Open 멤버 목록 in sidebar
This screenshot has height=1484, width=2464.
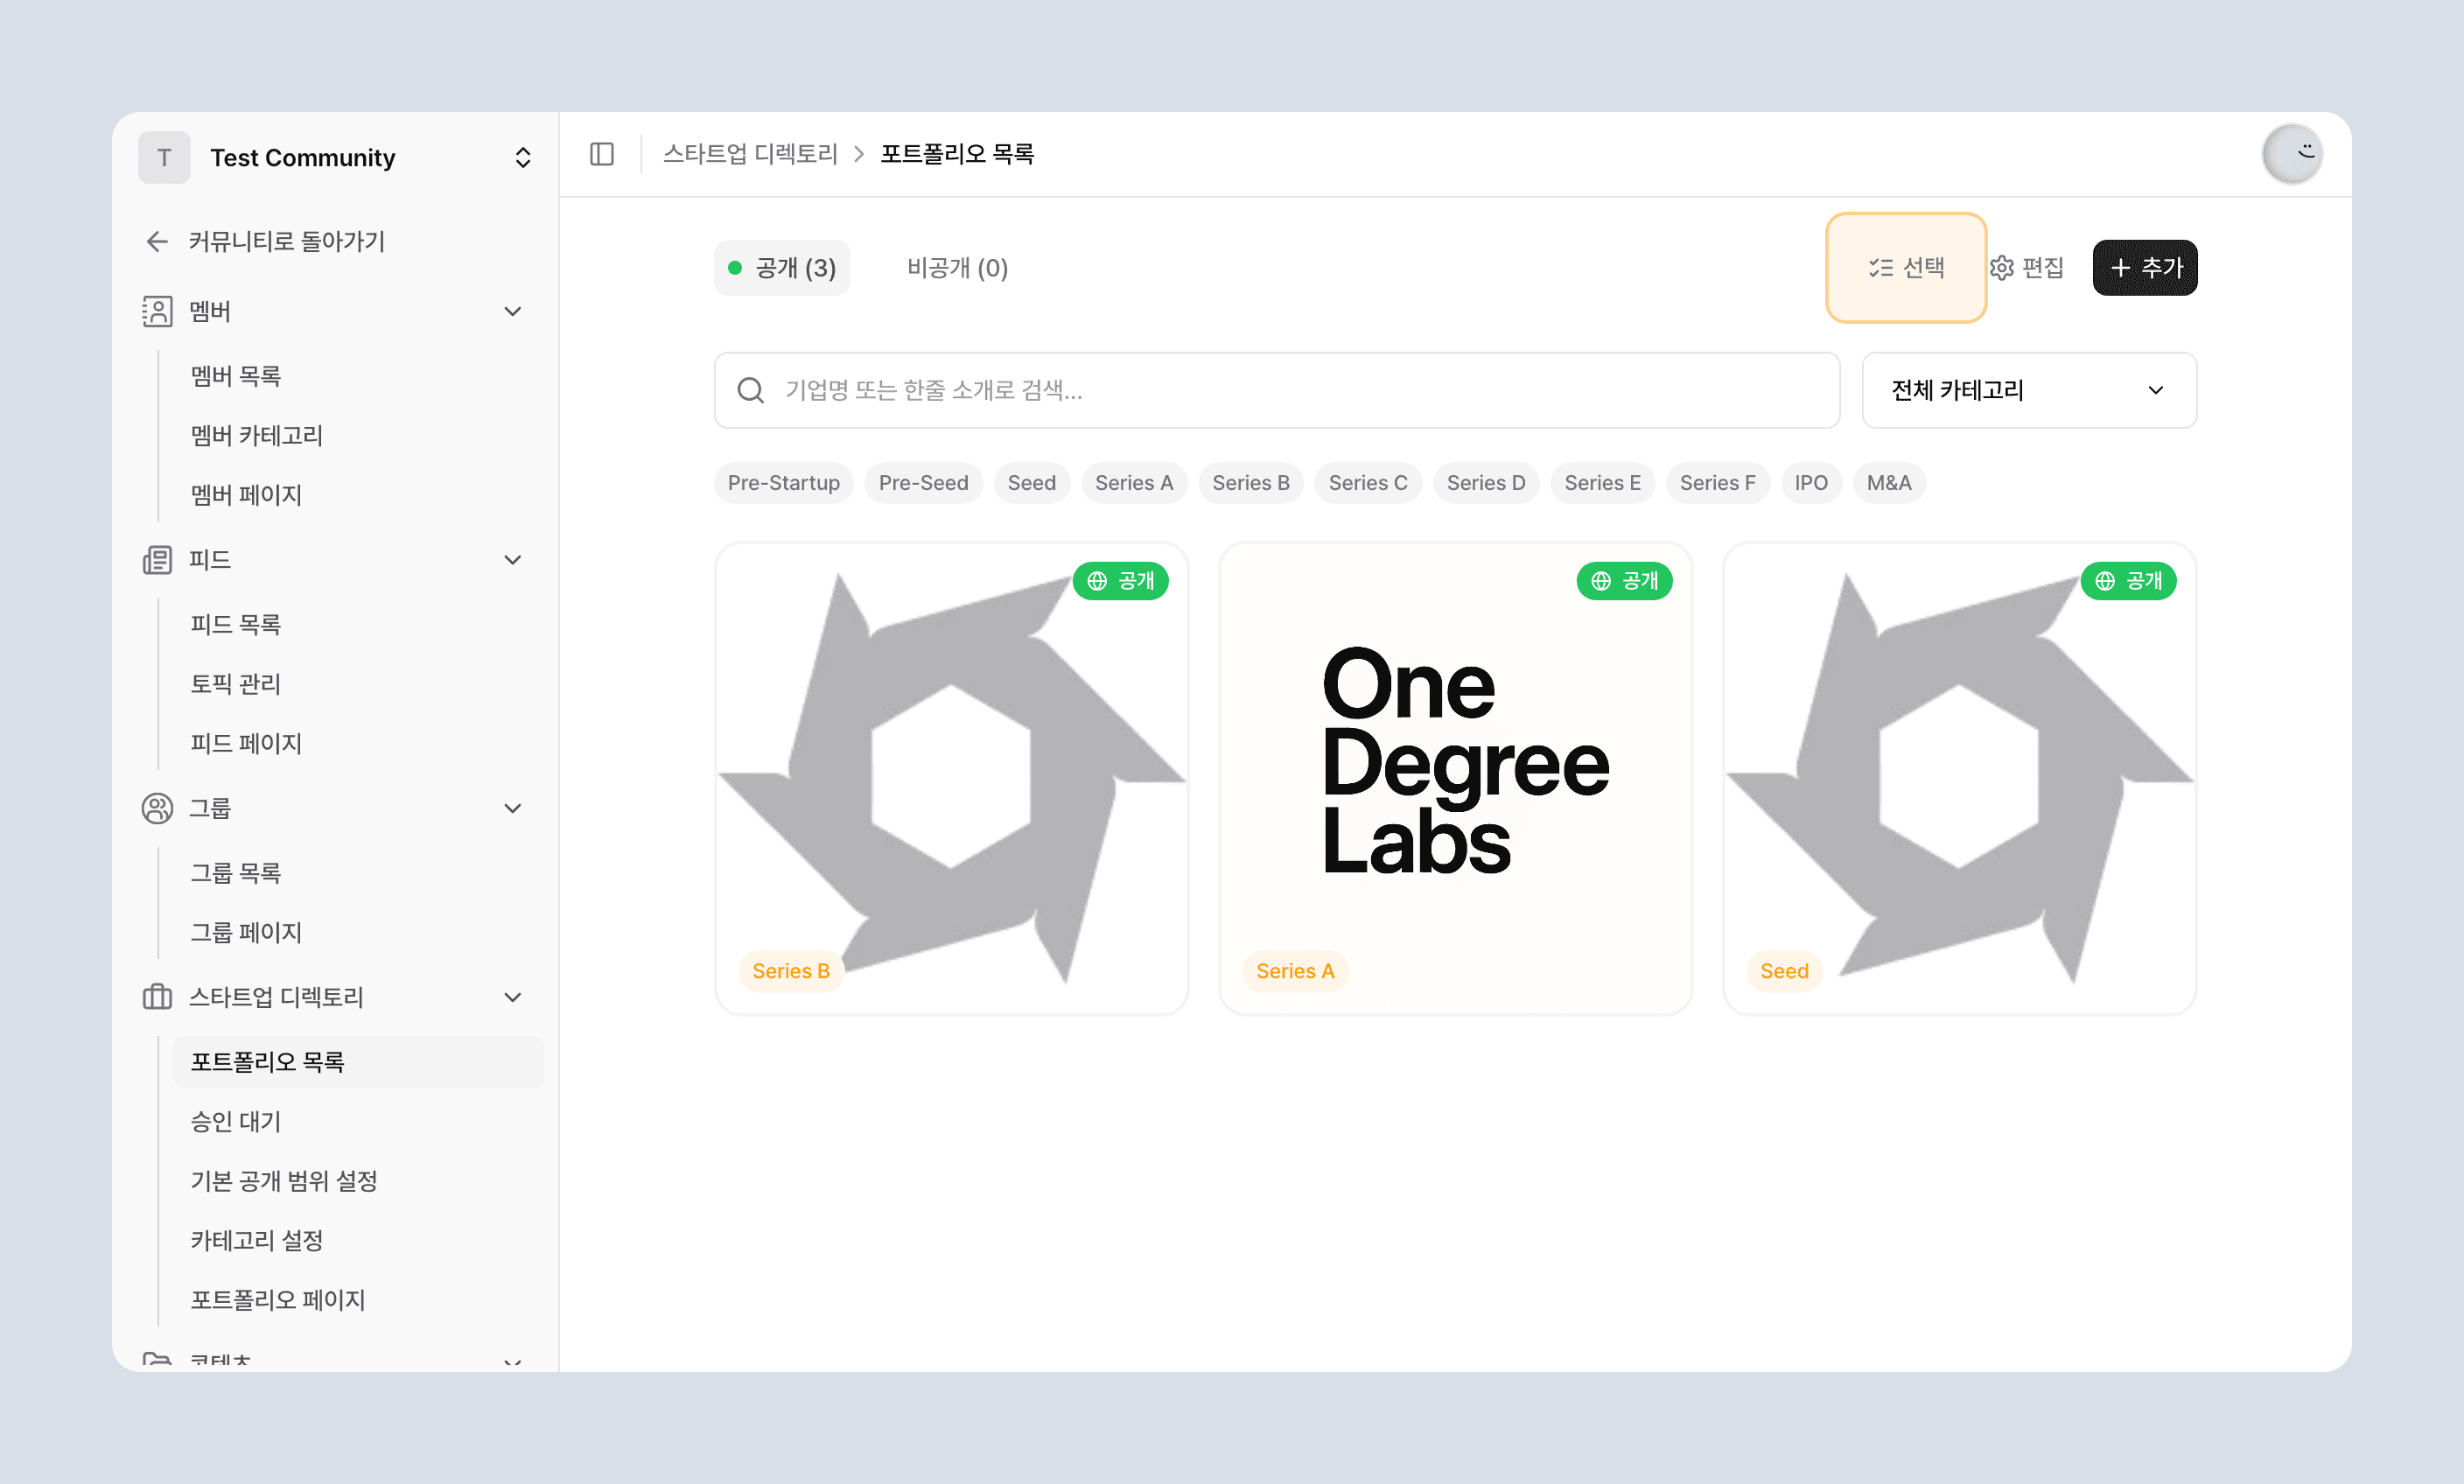(236, 376)
